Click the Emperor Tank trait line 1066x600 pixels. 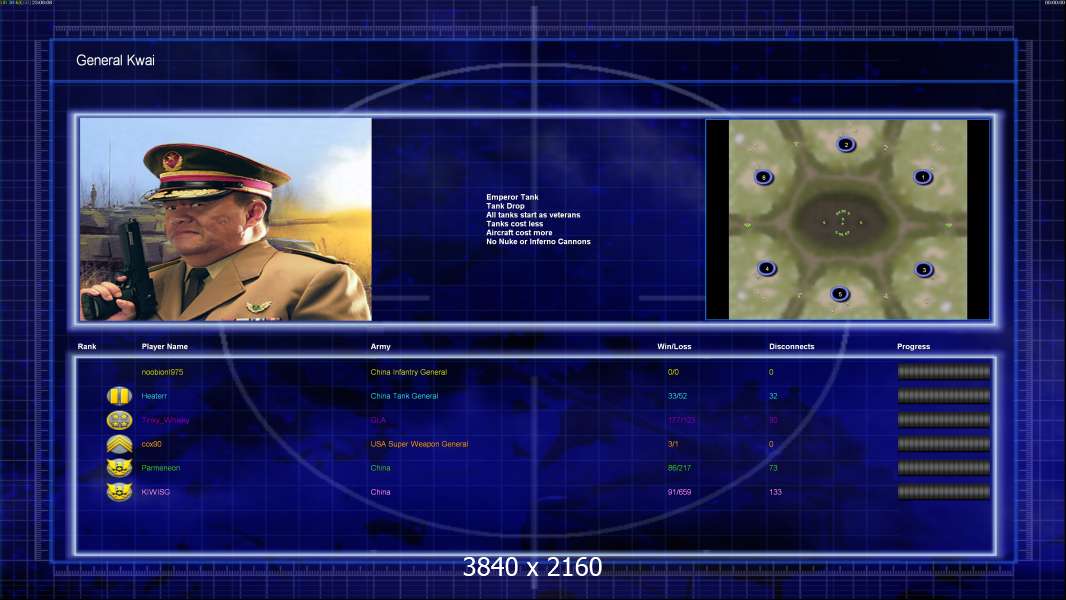pyautogui.click(x=512, y=197)
